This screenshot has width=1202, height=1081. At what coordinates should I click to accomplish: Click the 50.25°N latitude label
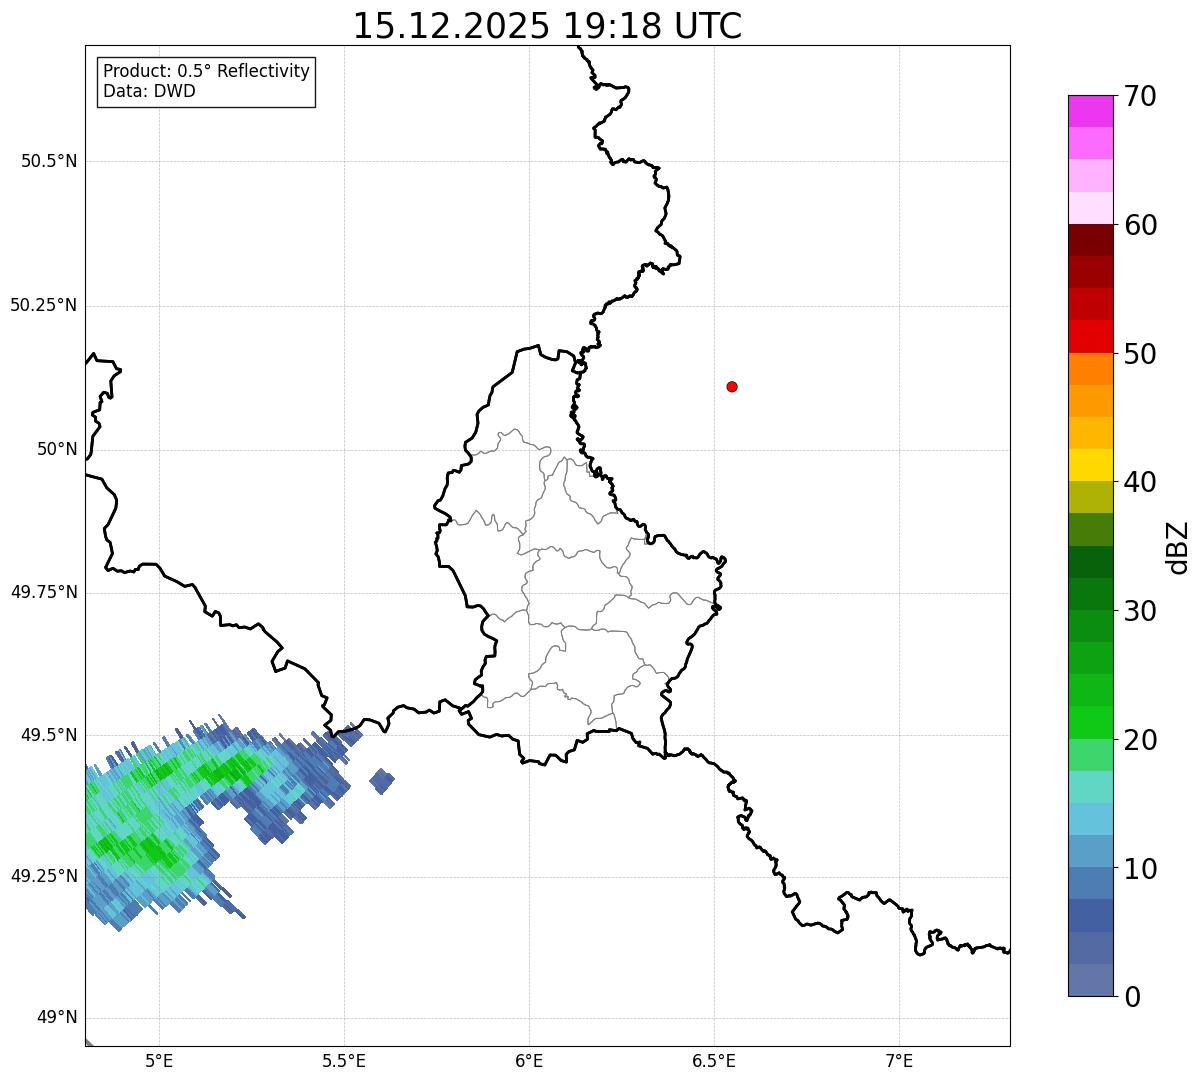(43, 305)
